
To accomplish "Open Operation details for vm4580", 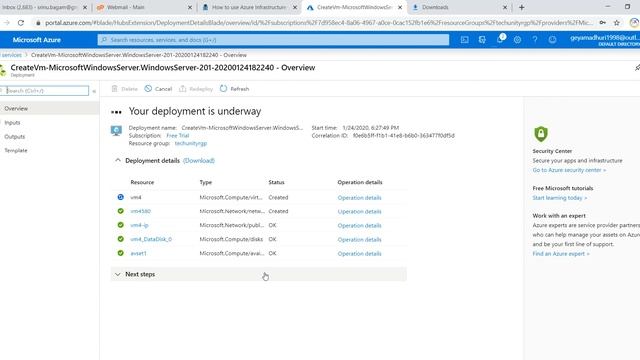I will pyautogui.click(x=359, y=211).
